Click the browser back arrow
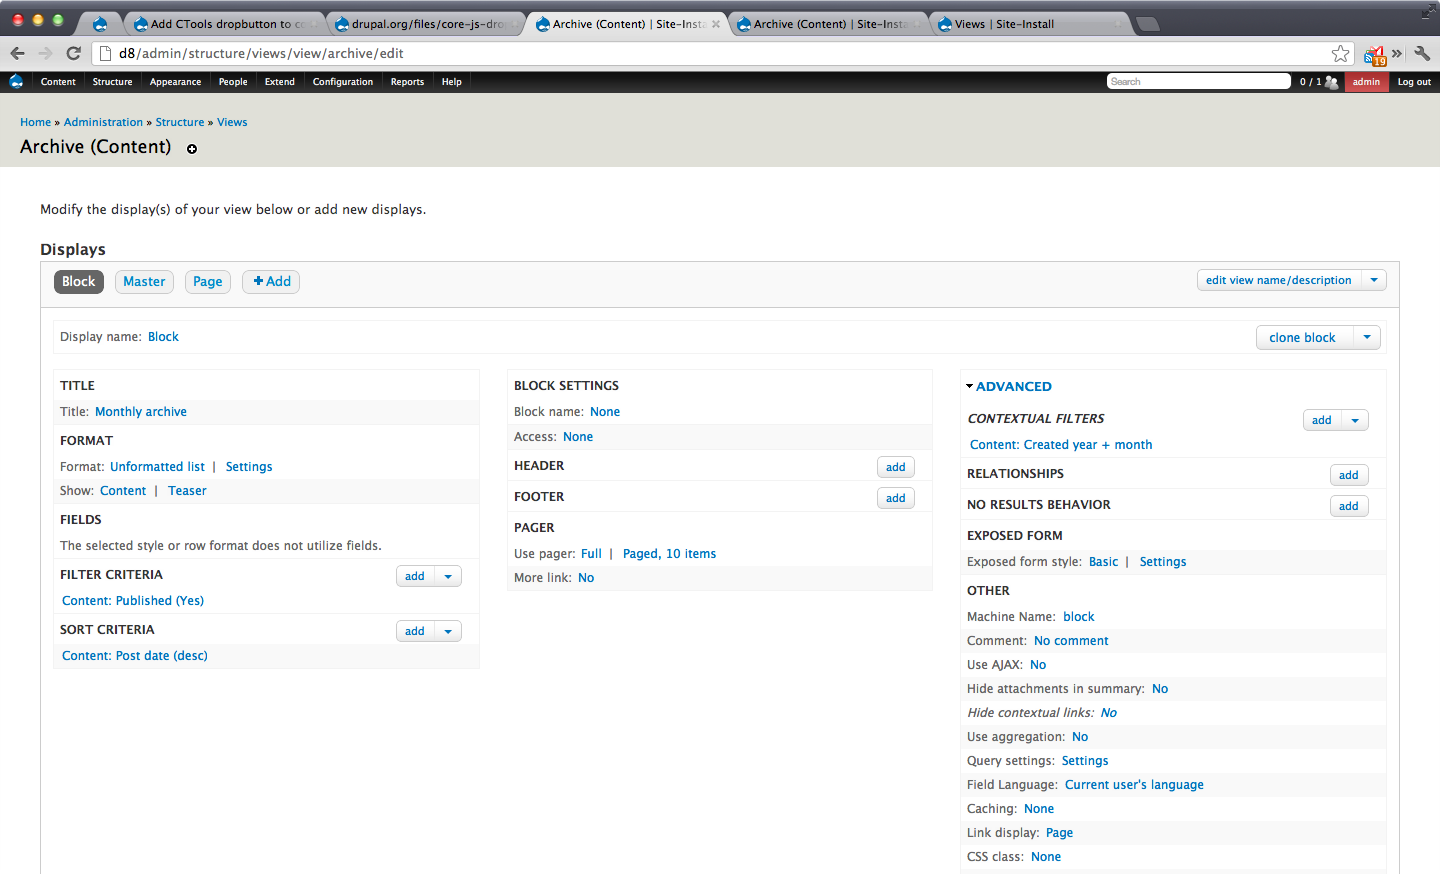The width and height of the screenshot is (1440, 874). (x=17, y=53)
